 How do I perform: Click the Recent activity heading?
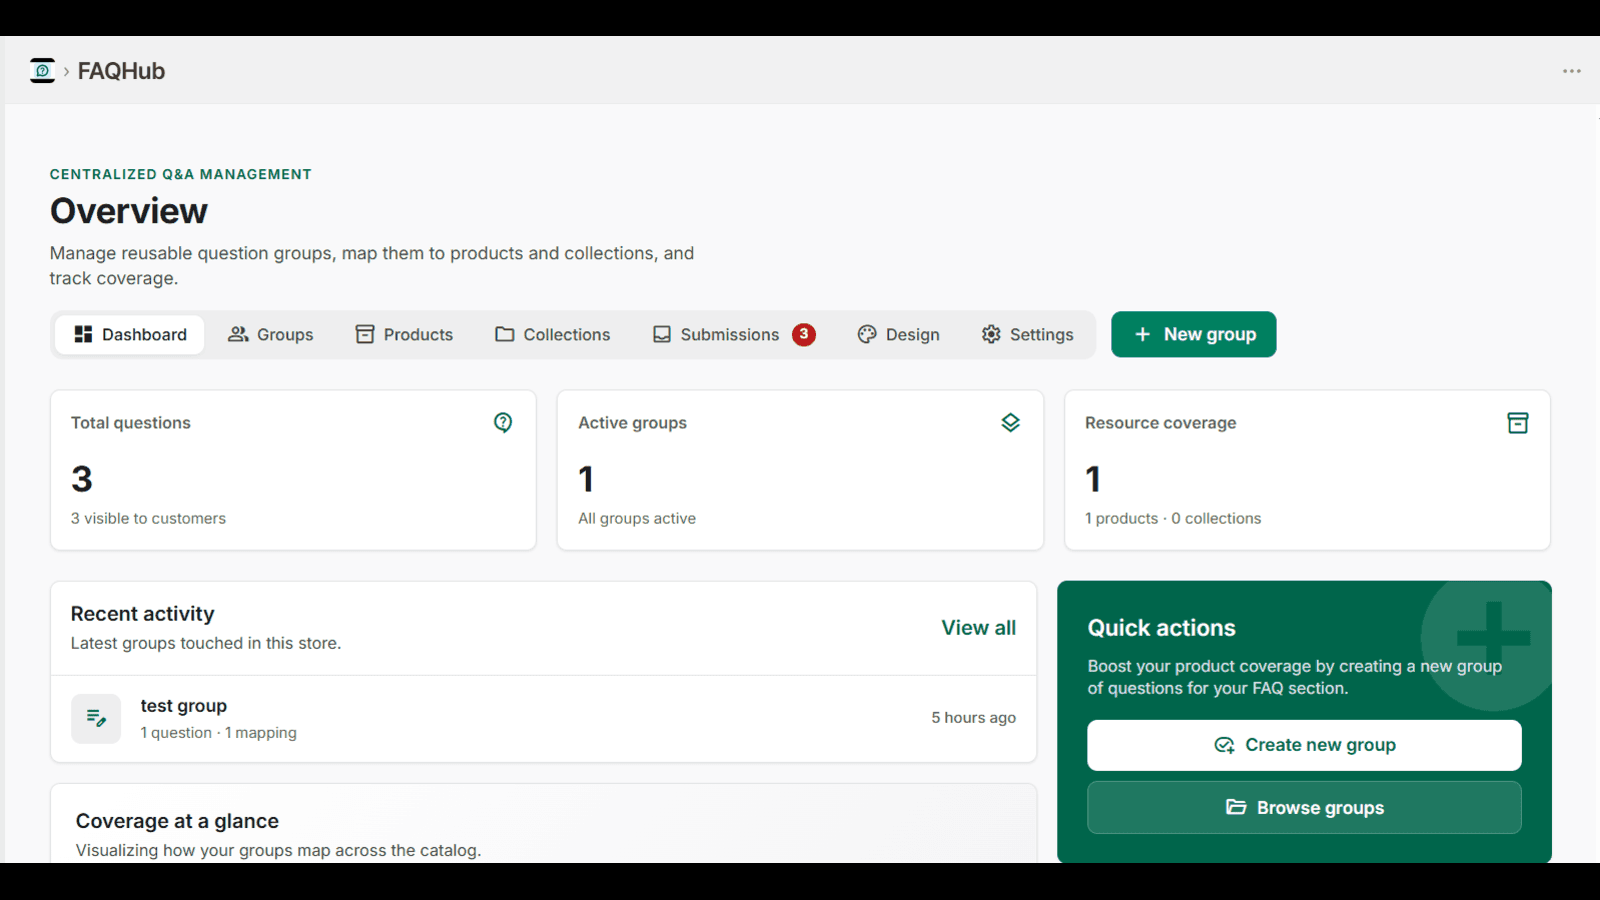click(142, 614)
